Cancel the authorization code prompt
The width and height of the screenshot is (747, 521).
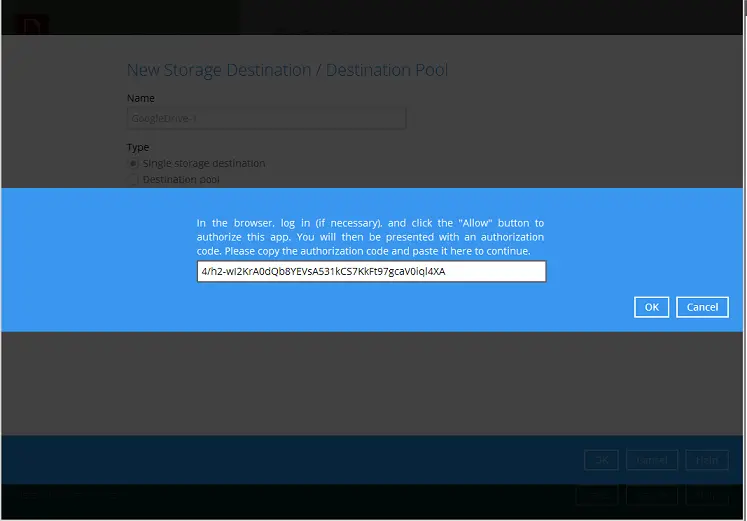702,307
